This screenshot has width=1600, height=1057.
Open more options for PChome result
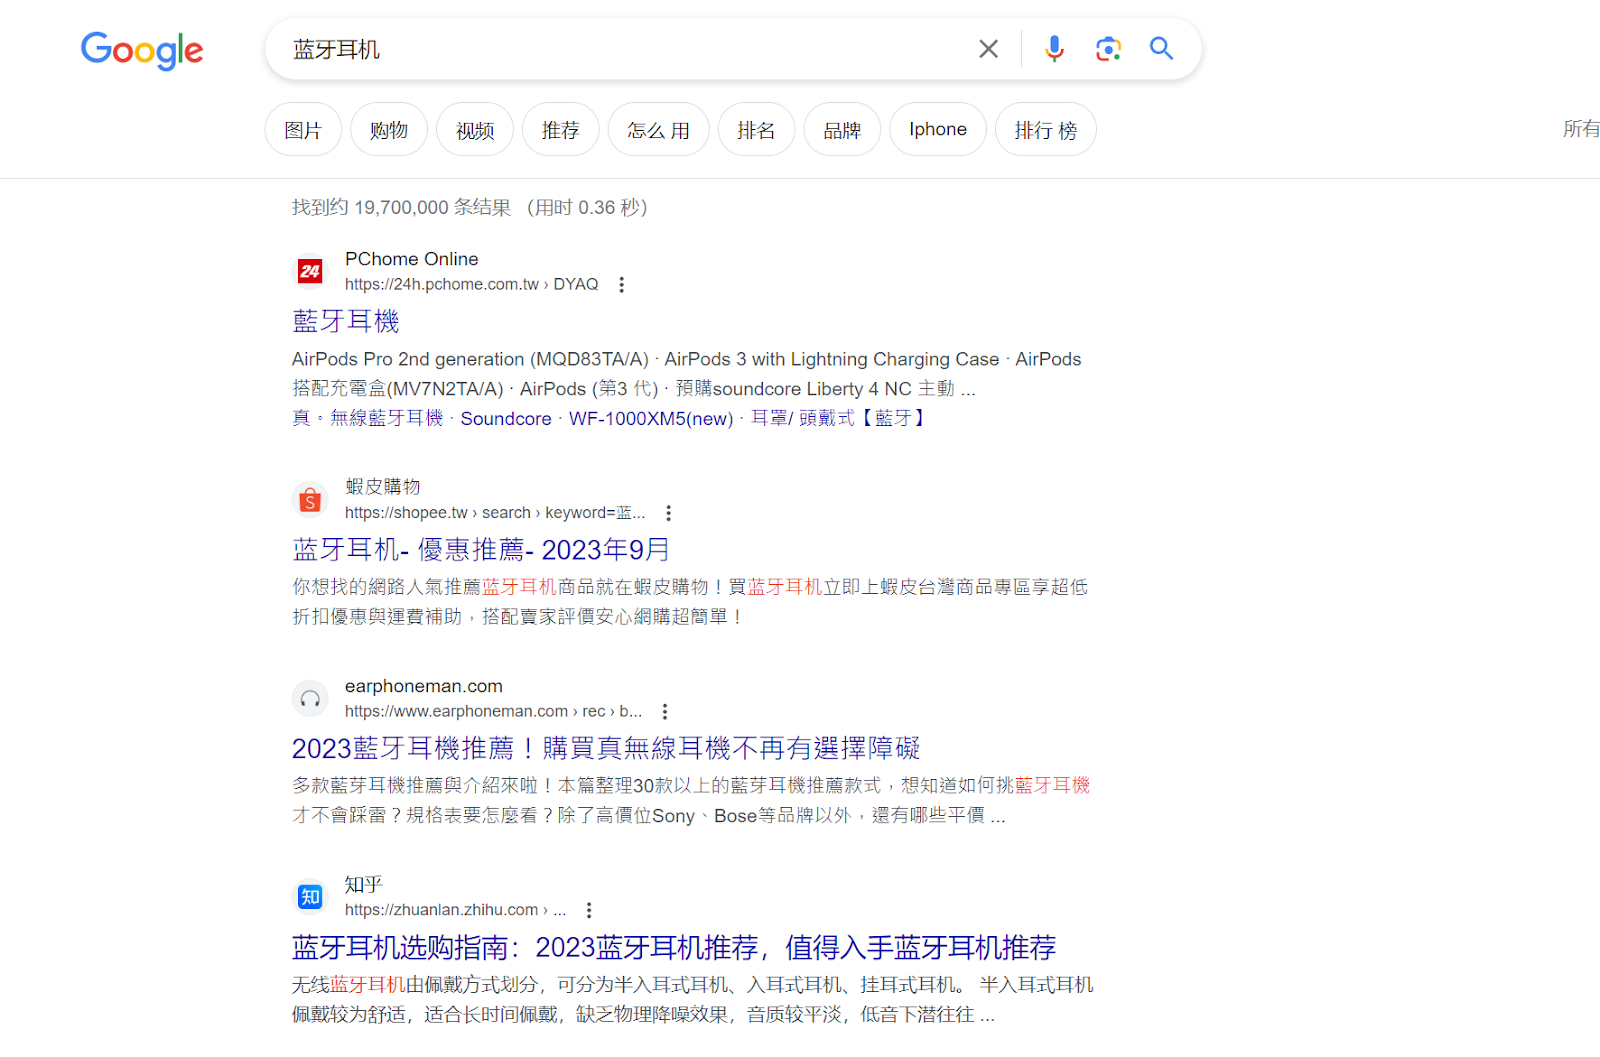tap(621, 285)
